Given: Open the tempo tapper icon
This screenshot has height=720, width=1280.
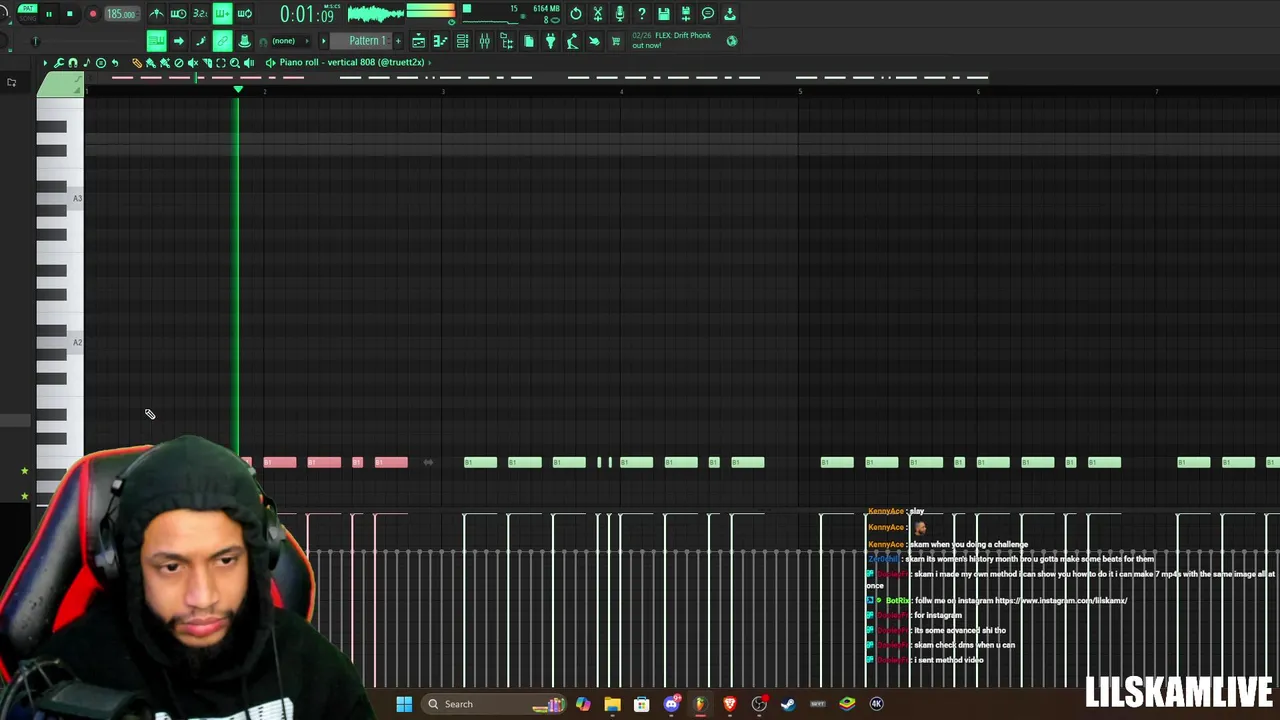Looking at the screenshot, I should coord(572,41).
